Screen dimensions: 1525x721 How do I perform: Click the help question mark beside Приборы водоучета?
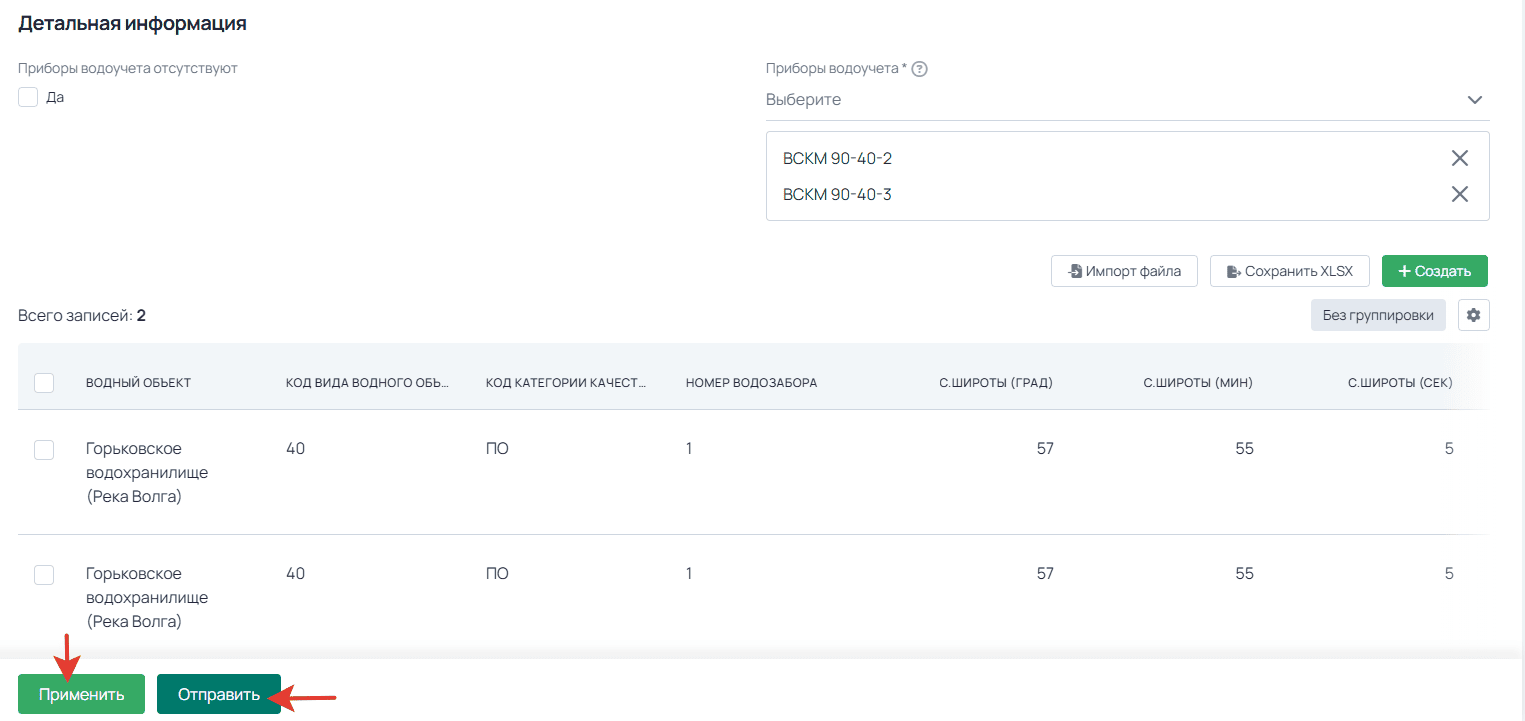pos(920,69)
